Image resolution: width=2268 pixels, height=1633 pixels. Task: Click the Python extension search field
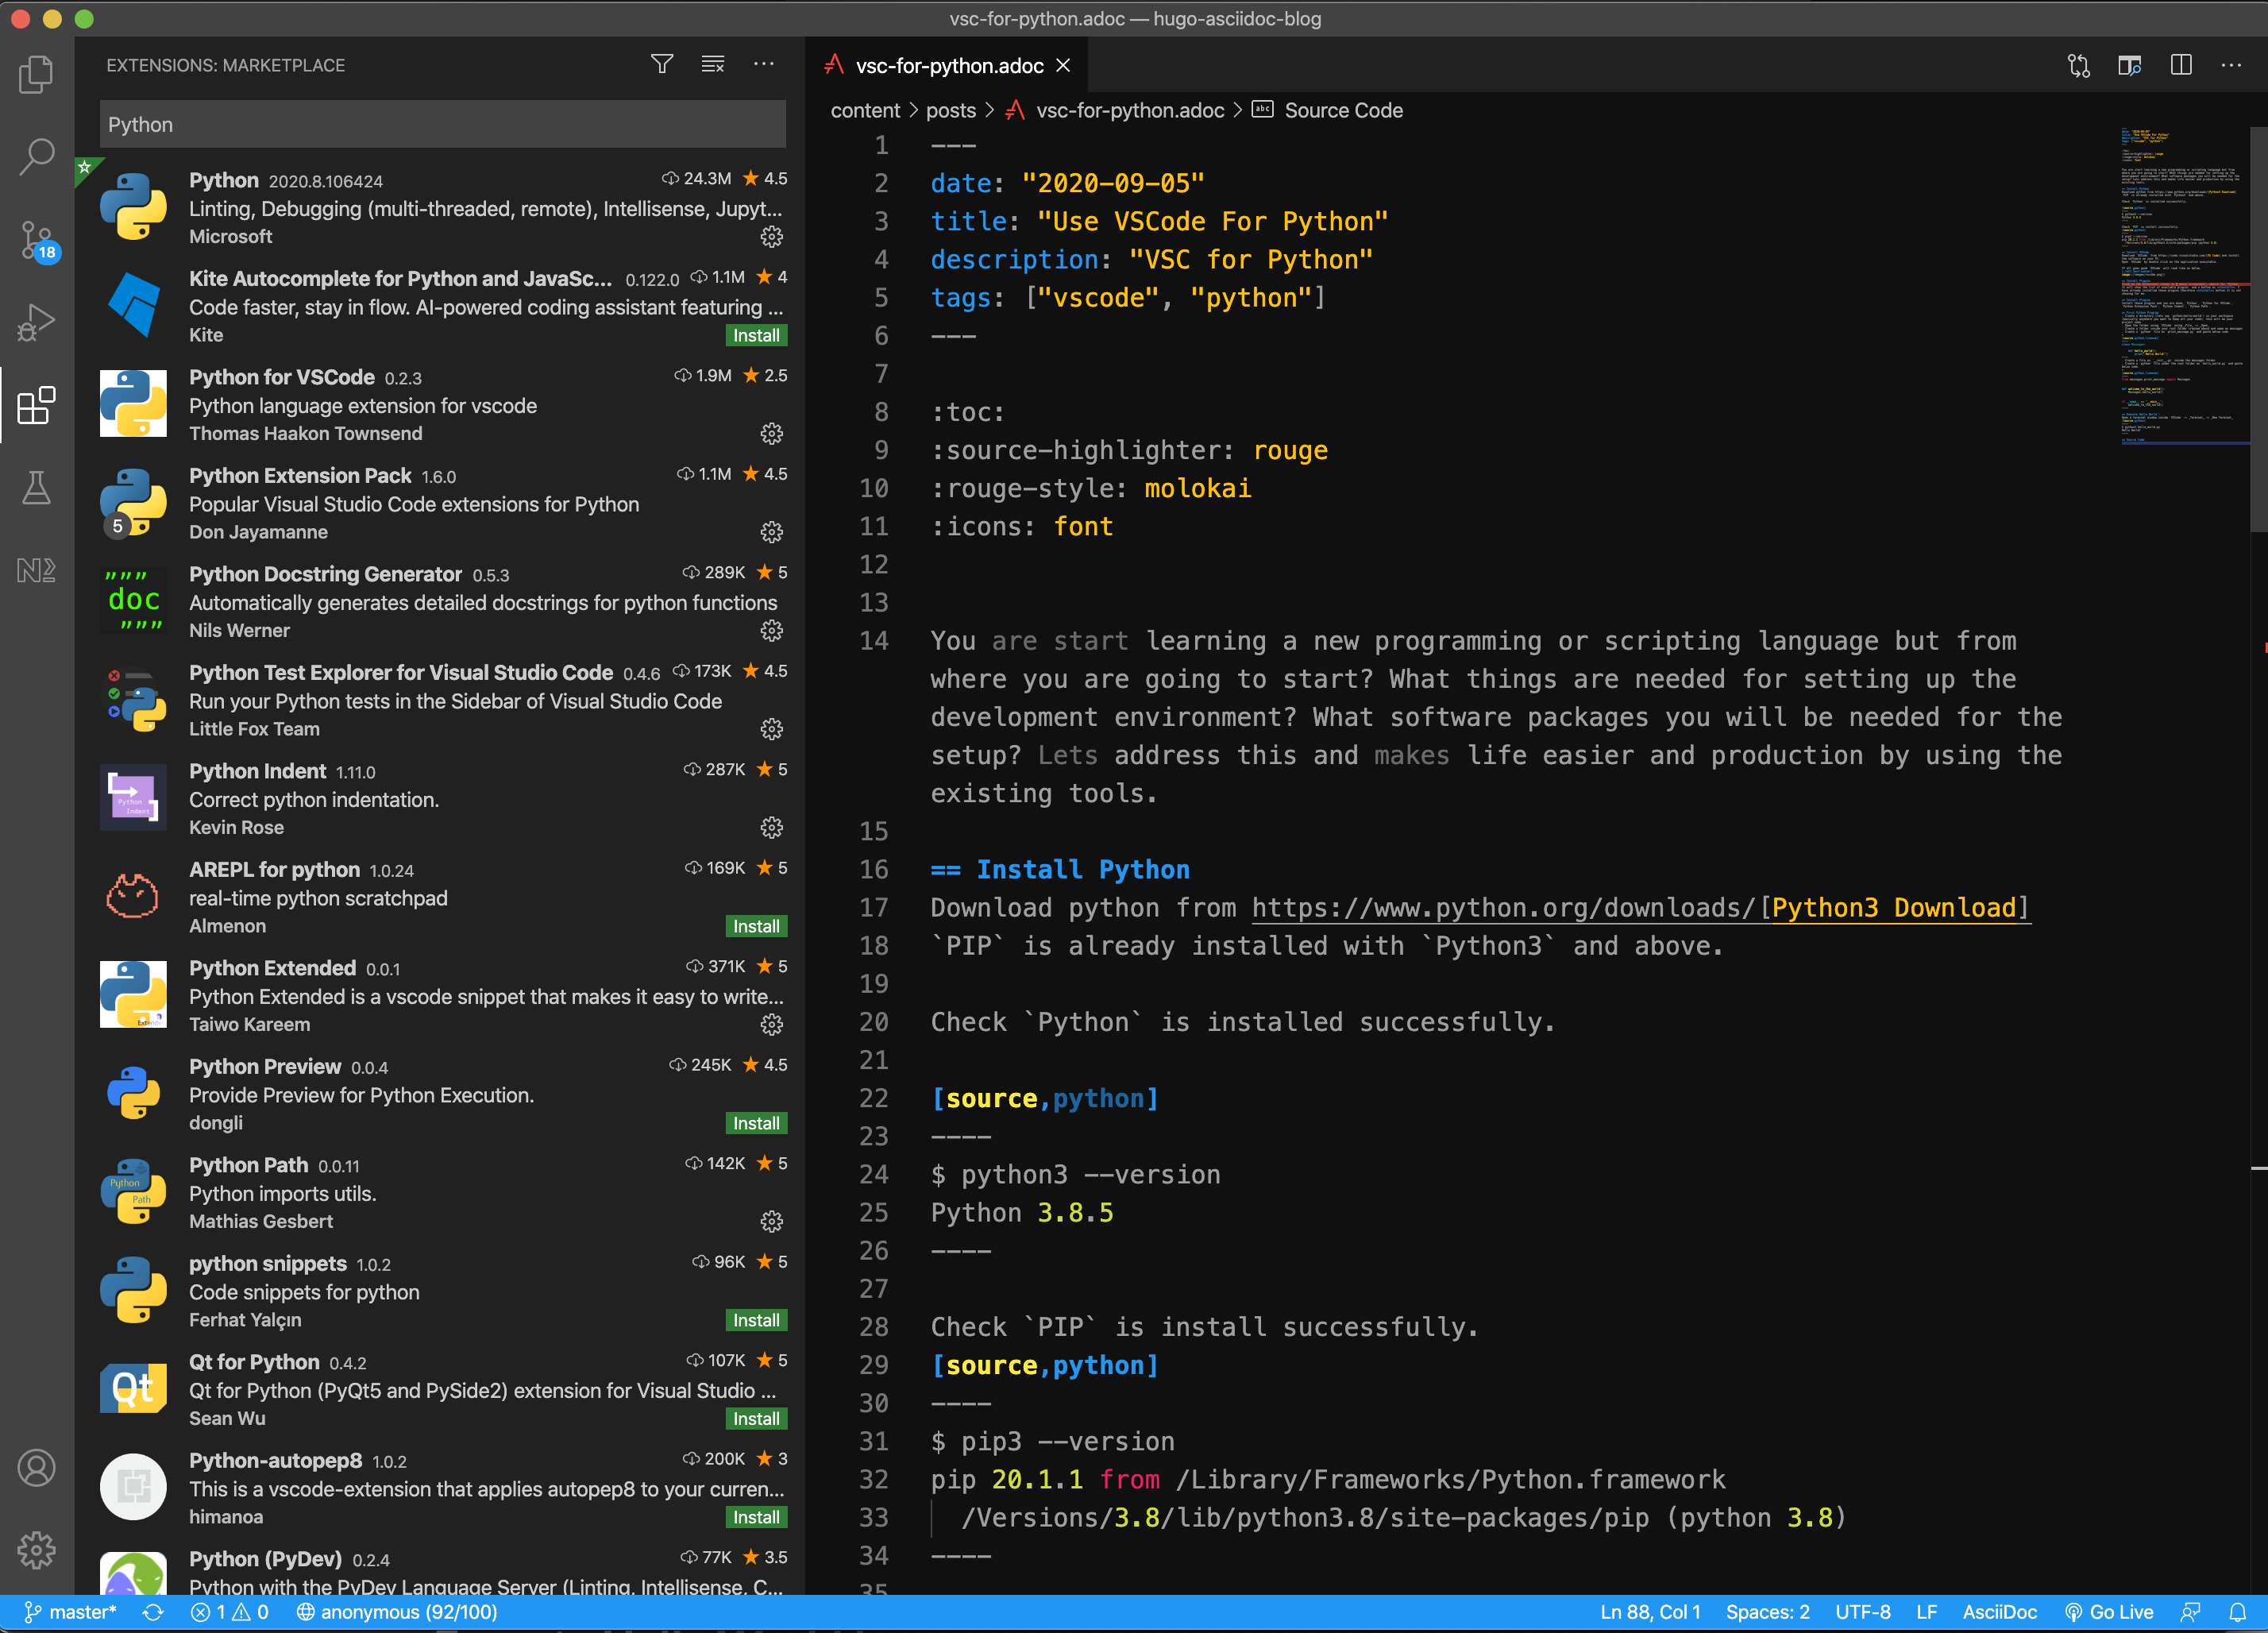coord(442,125)
